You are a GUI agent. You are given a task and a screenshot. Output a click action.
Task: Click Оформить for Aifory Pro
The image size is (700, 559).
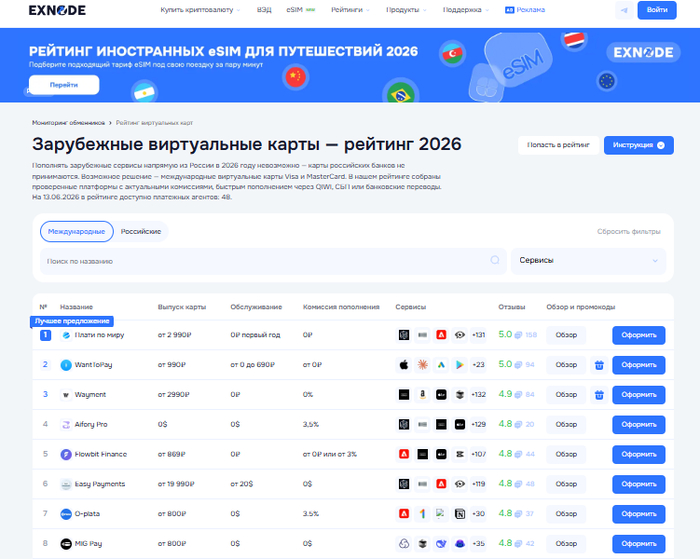pos(639,425)
